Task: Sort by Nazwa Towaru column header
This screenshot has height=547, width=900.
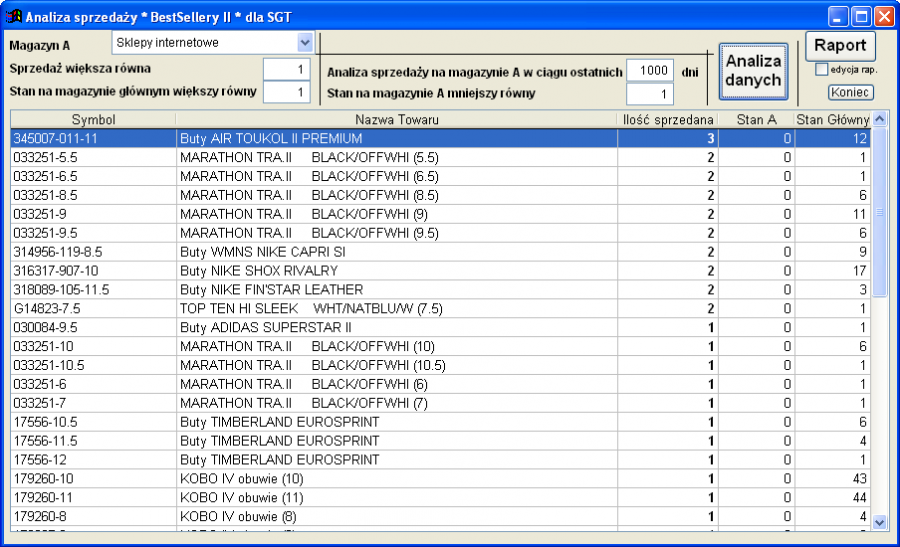Action: click(x=397, y=119)
